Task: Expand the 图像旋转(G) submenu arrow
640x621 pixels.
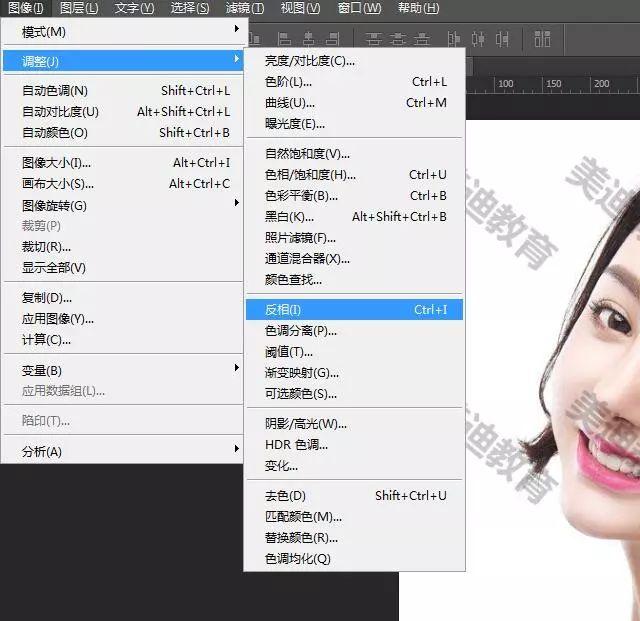Action: pos(236,203)
